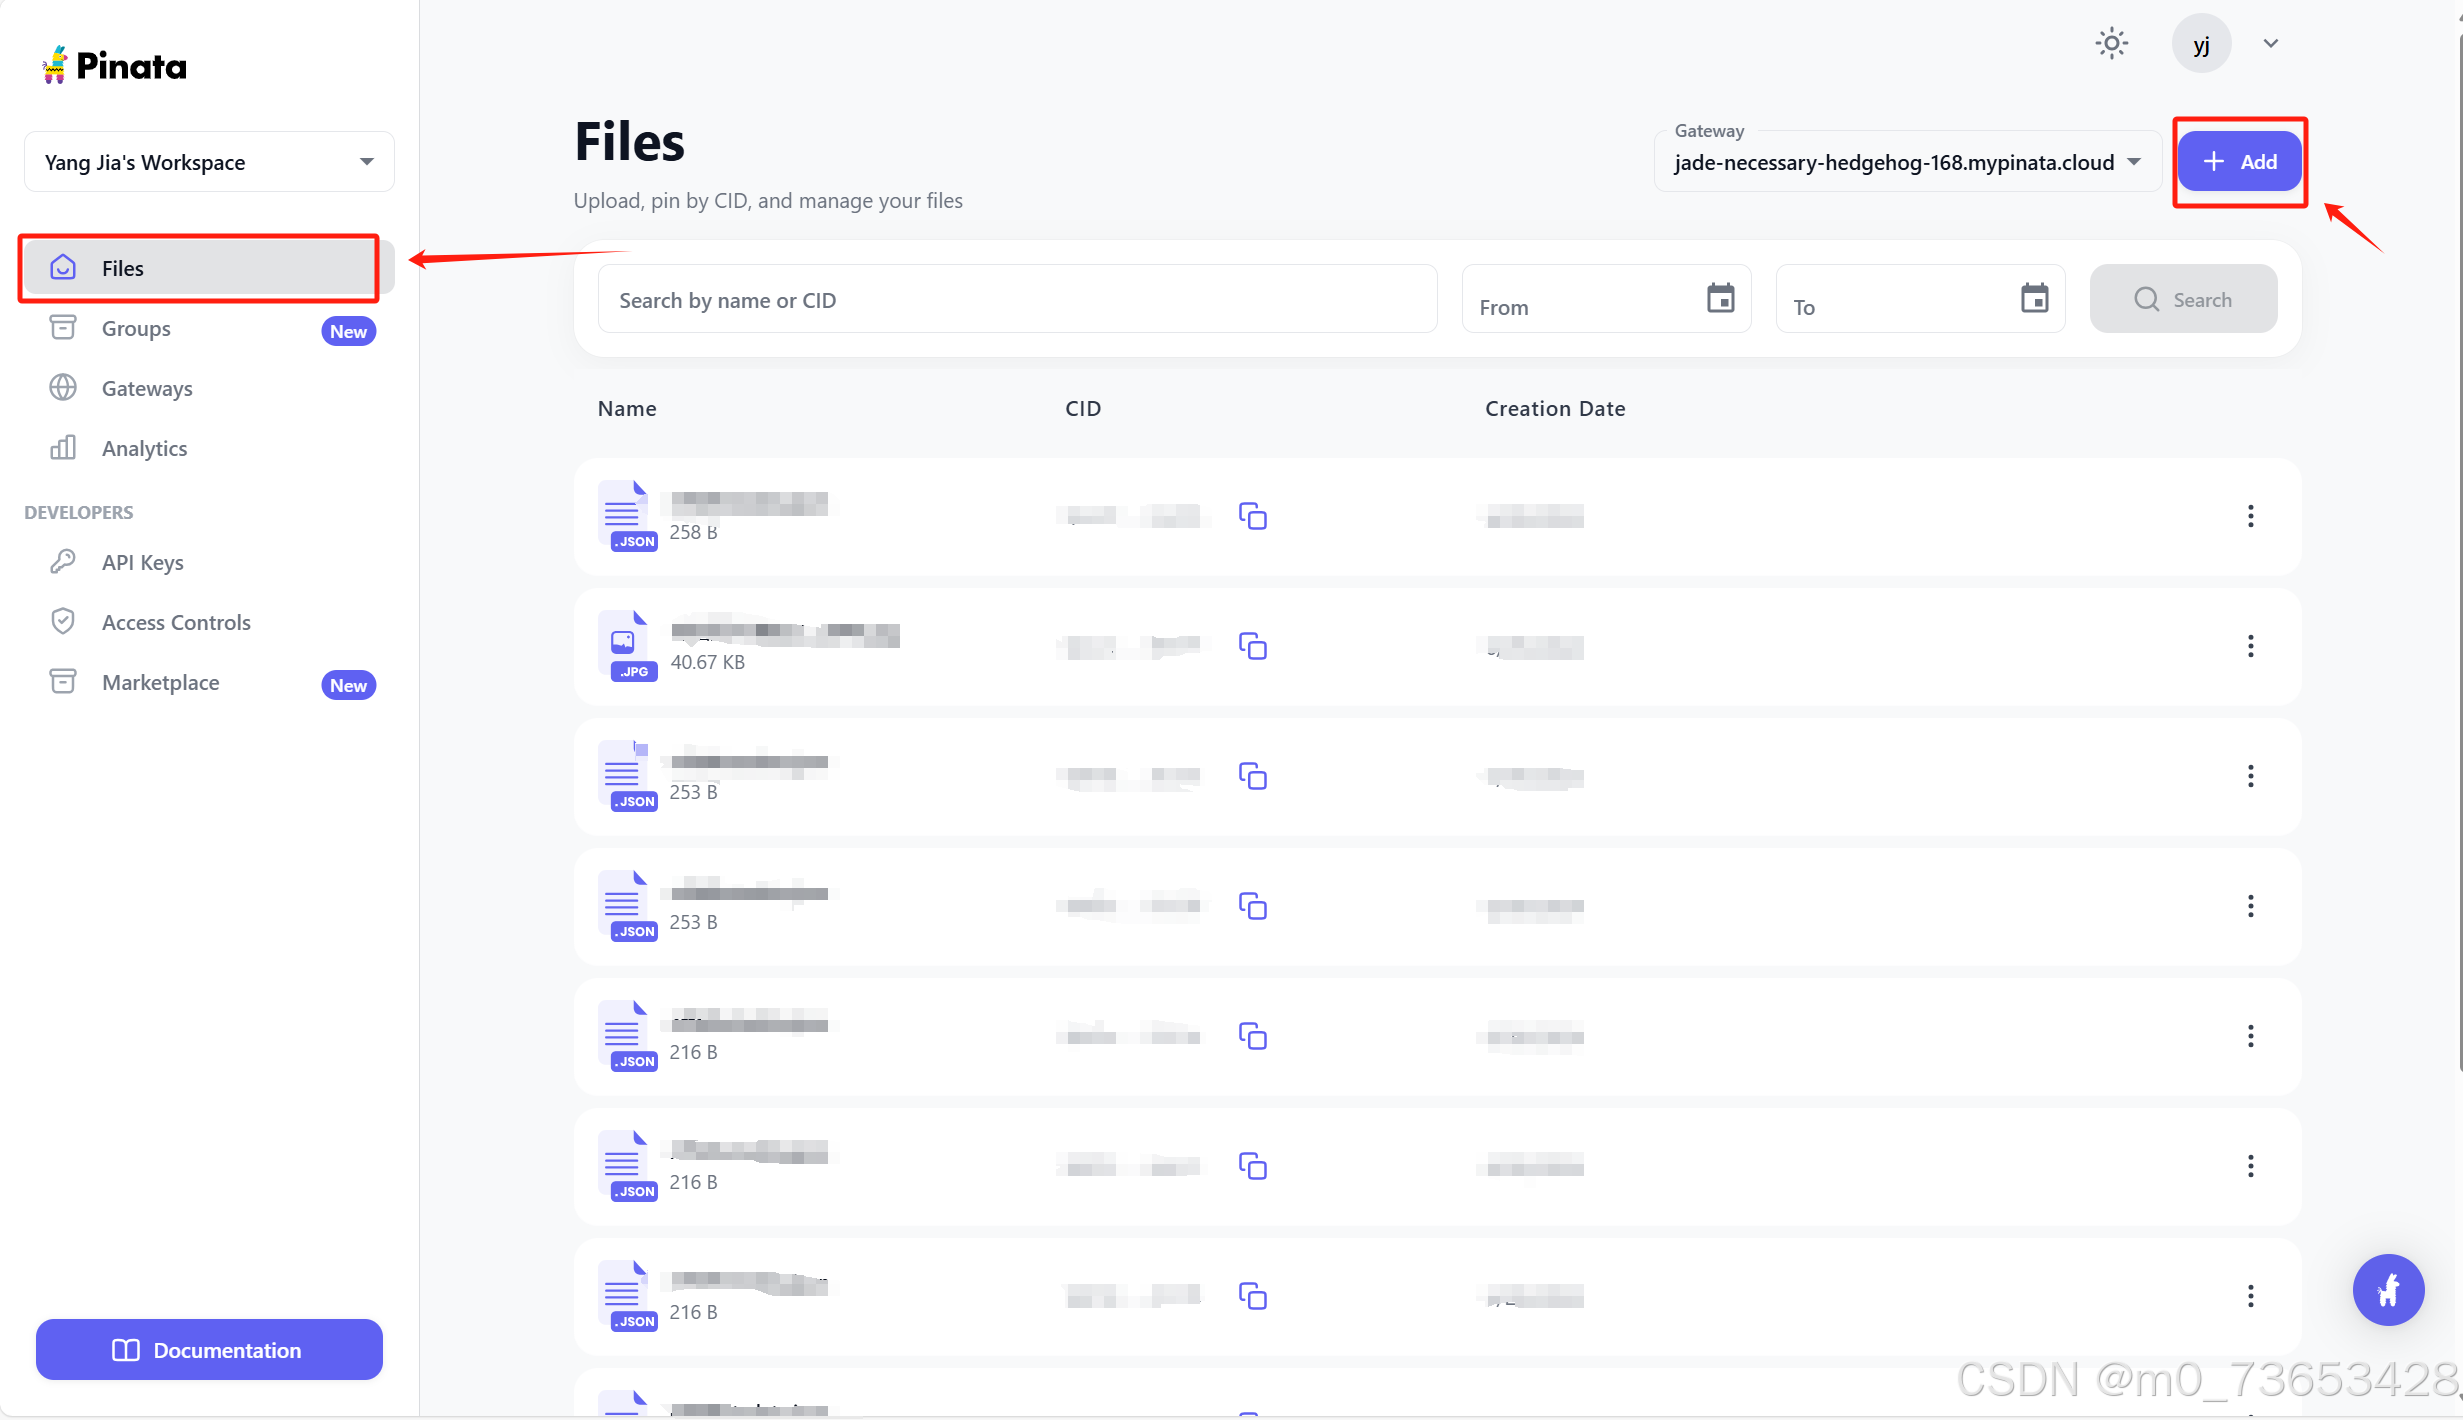
Task: Open Gateways via the globe icon
Action: (x=62, y=388)
